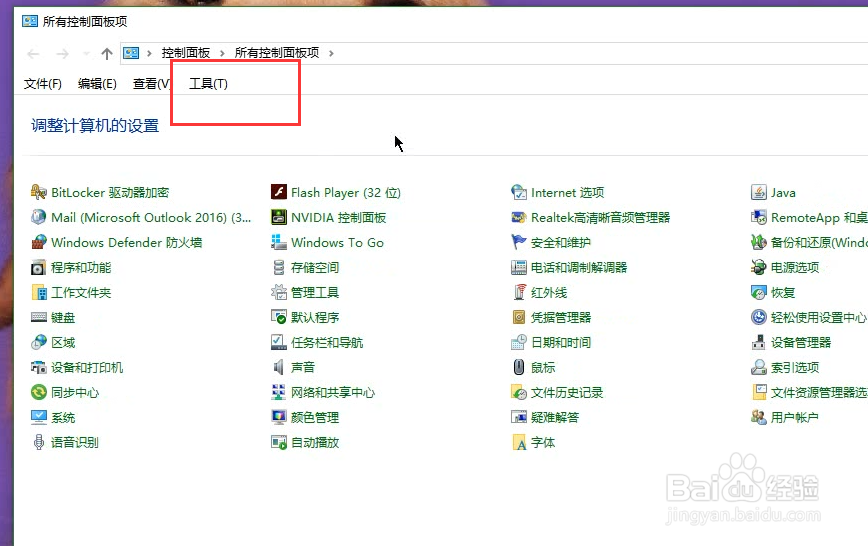Open the 设备管理器 icon
The image size is (868, 546).
point(758,342)
